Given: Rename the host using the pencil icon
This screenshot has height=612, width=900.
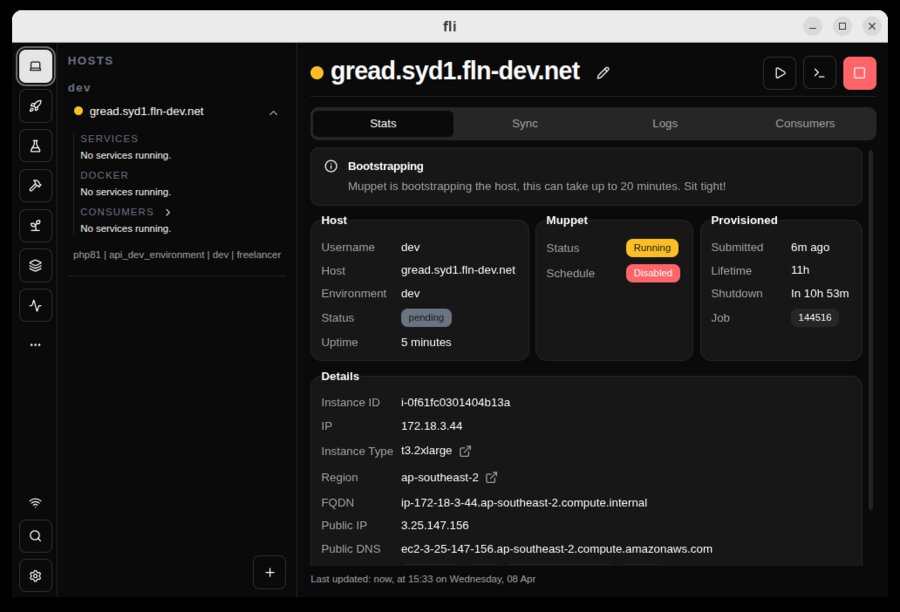Looking at the screenshot, I should [603, 72].
